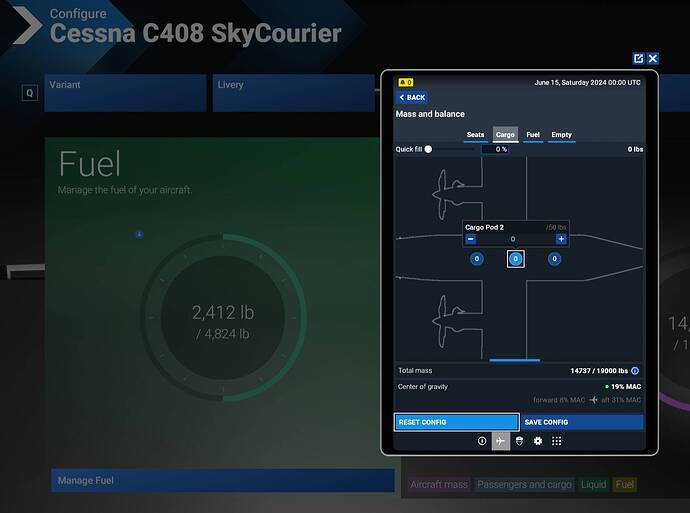Open the pilot profile icon in EFB toolbar
Screen dimensions: 690x513
click(519, 441)
